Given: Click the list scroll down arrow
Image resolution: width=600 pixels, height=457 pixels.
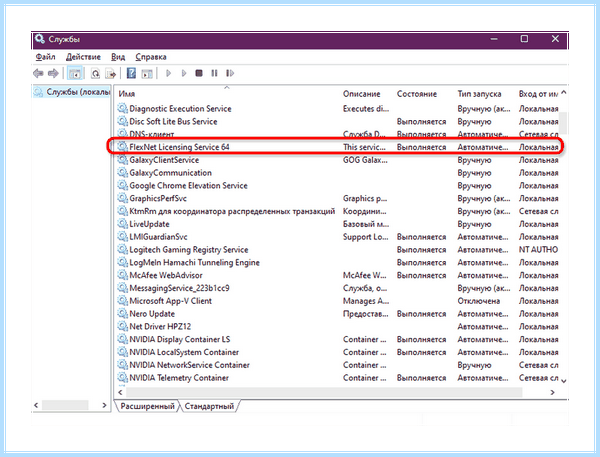Looking at the screenshot, I should (x=563, y=380).
